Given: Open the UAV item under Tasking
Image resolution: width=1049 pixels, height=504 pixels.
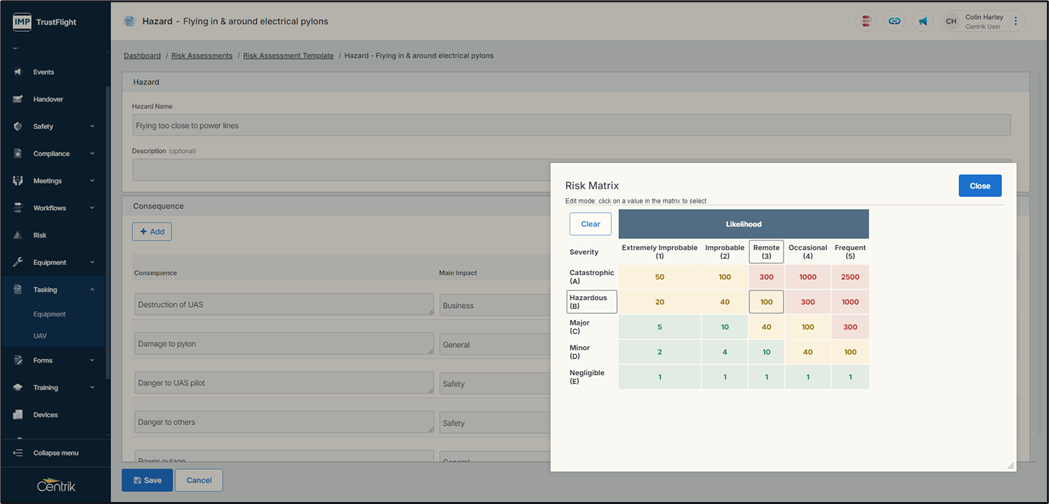Looking at the screenshot, I should tap(40, 336).
